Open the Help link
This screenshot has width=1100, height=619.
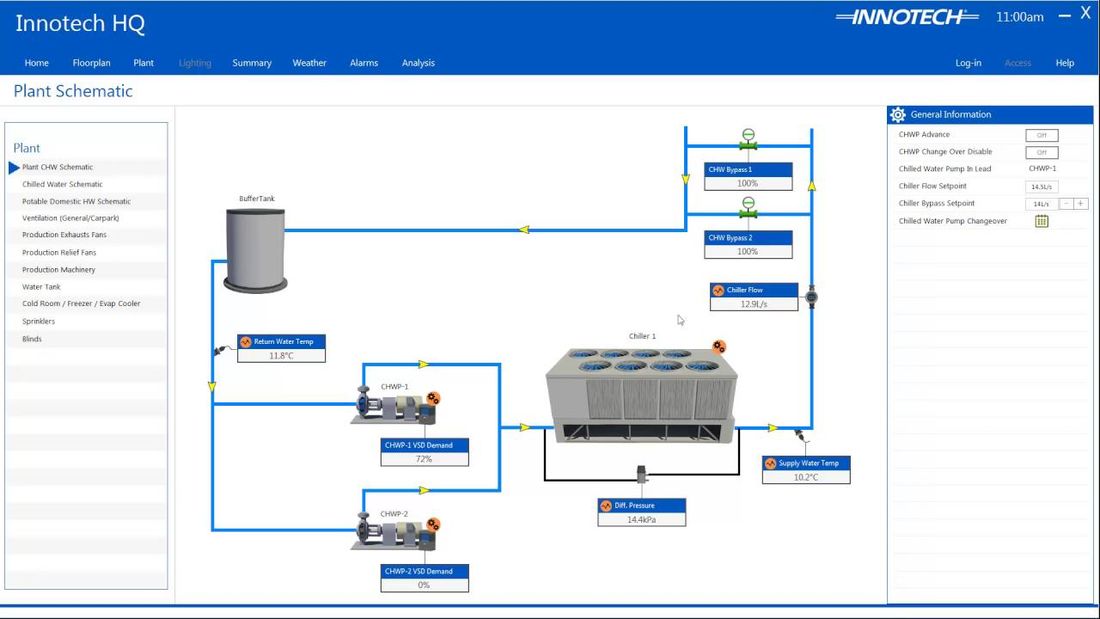point(1064,62)
